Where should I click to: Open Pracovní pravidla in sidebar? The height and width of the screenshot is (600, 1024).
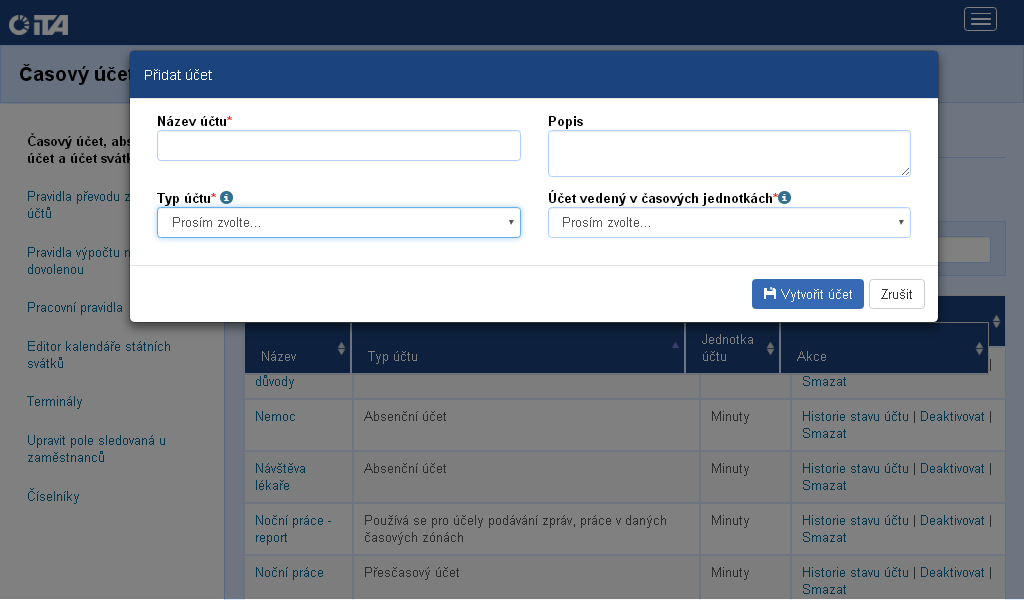(75, 308)
